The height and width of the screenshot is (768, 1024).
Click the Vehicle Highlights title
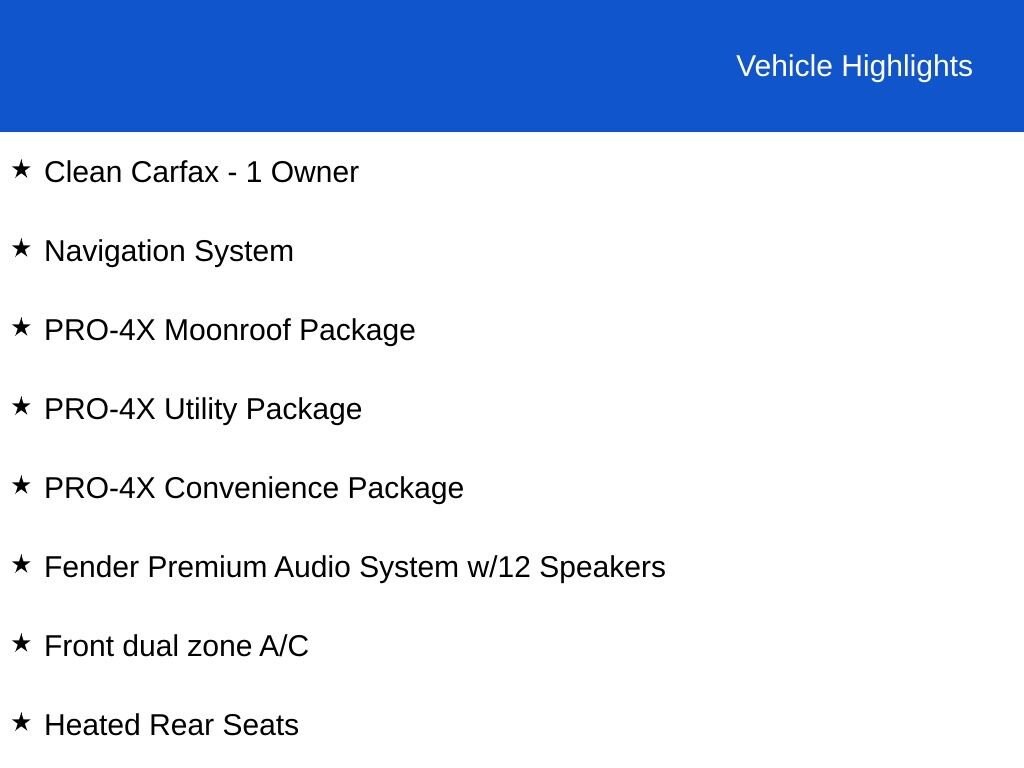(x=854, y=66)
